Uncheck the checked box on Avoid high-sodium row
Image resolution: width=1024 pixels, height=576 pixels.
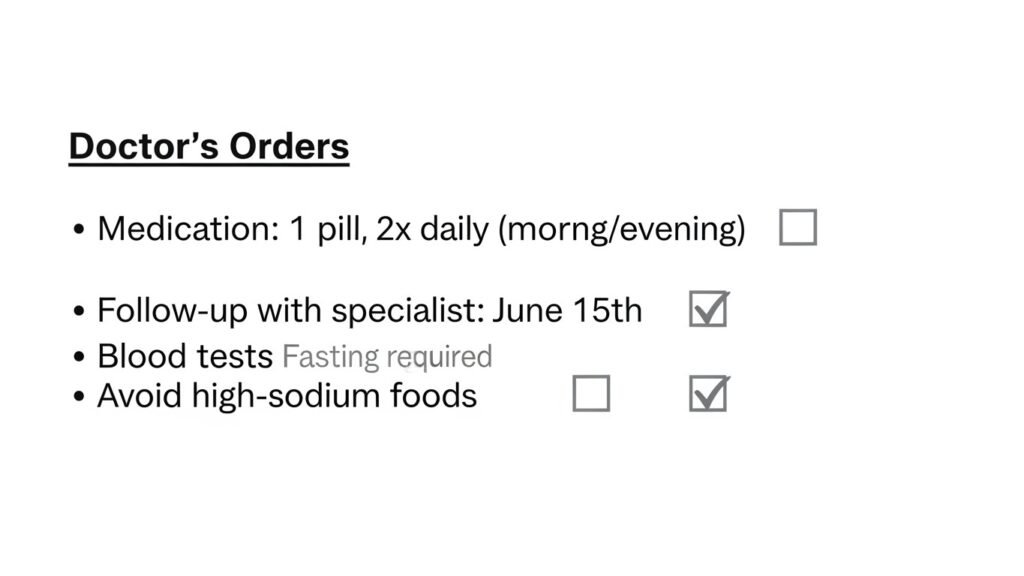tap(708, 394)
